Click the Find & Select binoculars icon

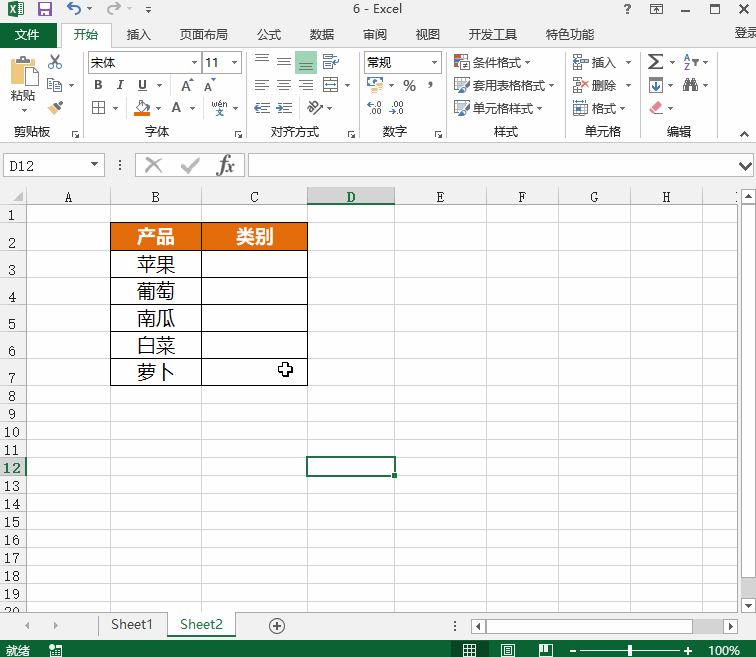pos(692,85)
